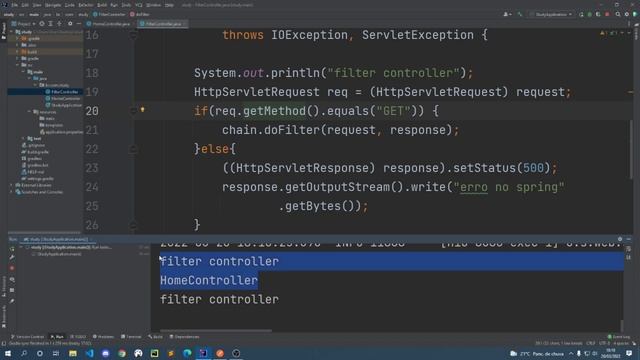Screen dimensions: 640x360
Task: Open the File menu
Action: pyautogui.click(x=15, y=5)
